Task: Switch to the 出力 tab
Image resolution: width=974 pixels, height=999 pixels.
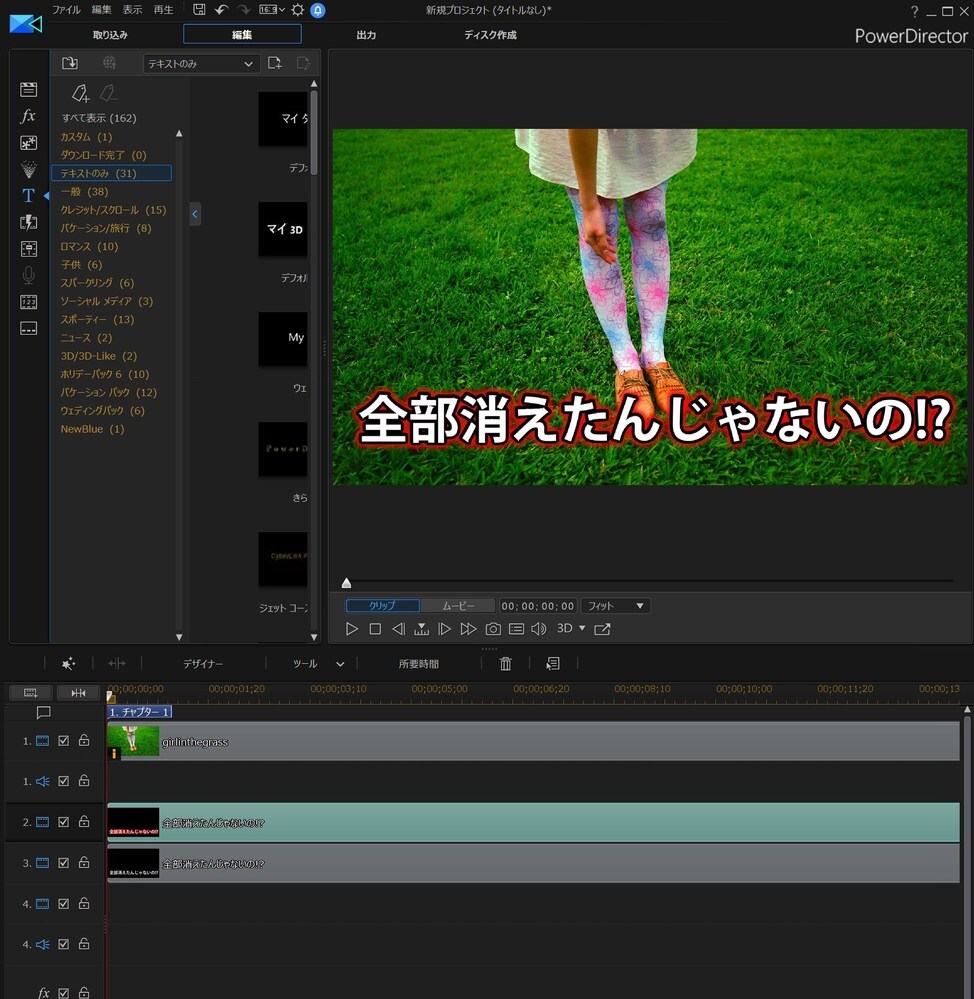Action: click(366, 35)
